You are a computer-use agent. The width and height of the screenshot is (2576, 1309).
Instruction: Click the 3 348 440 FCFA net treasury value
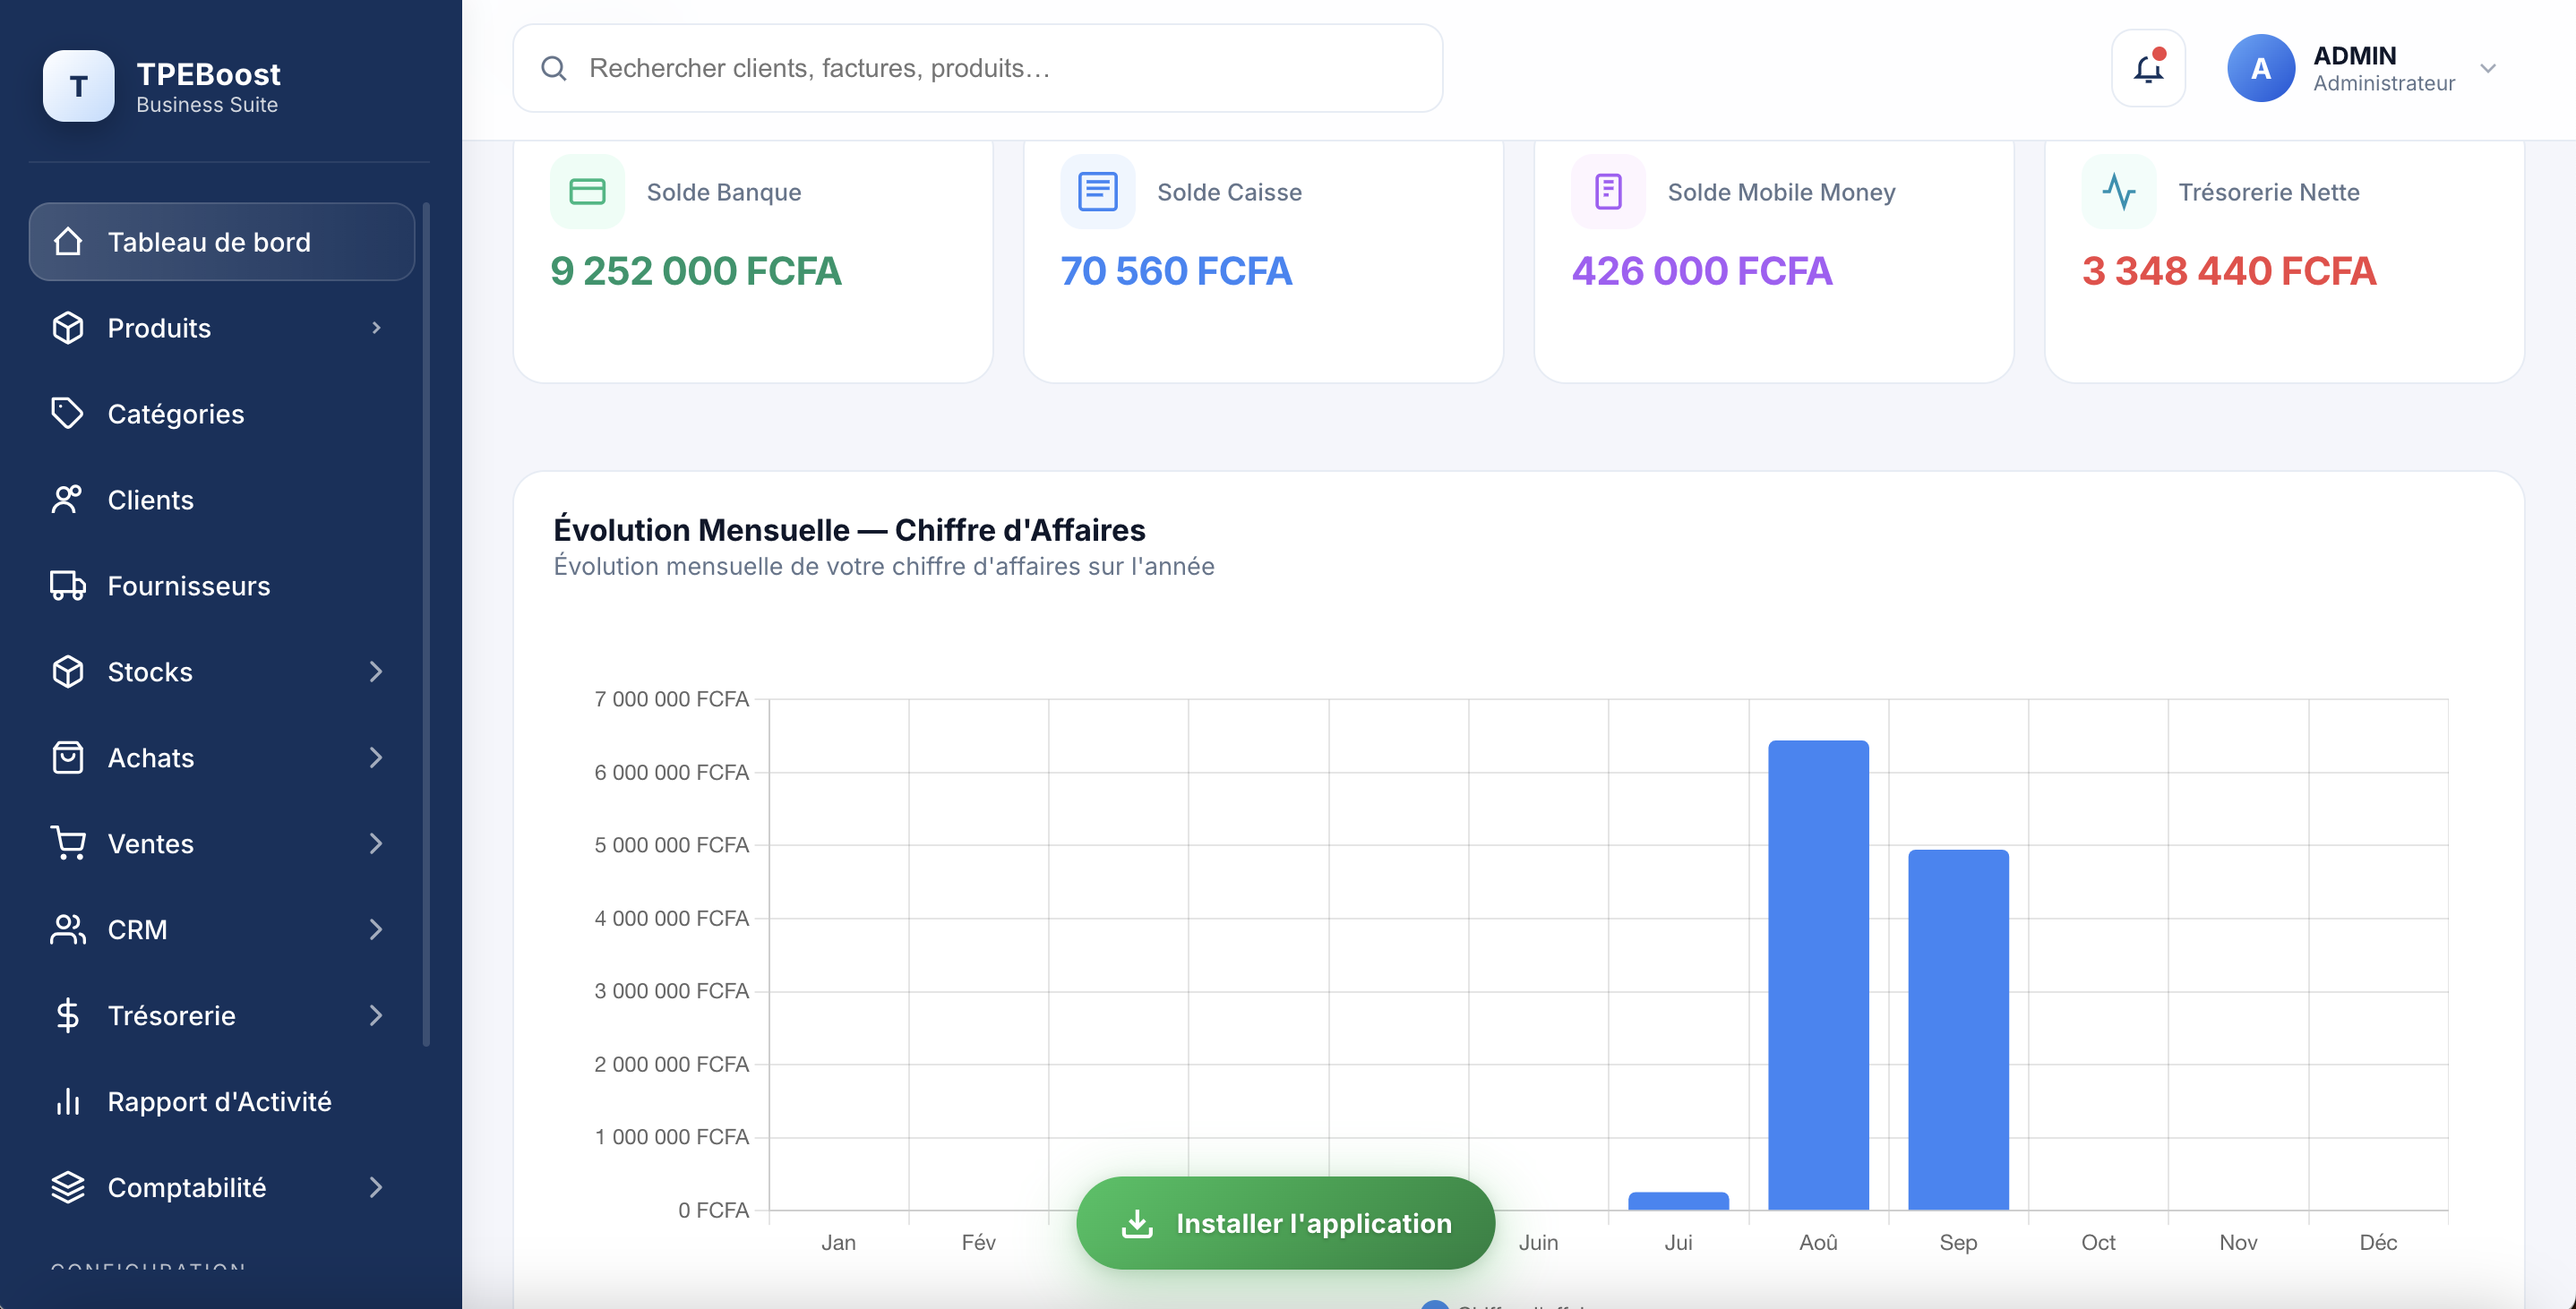tap(2229, 271)
